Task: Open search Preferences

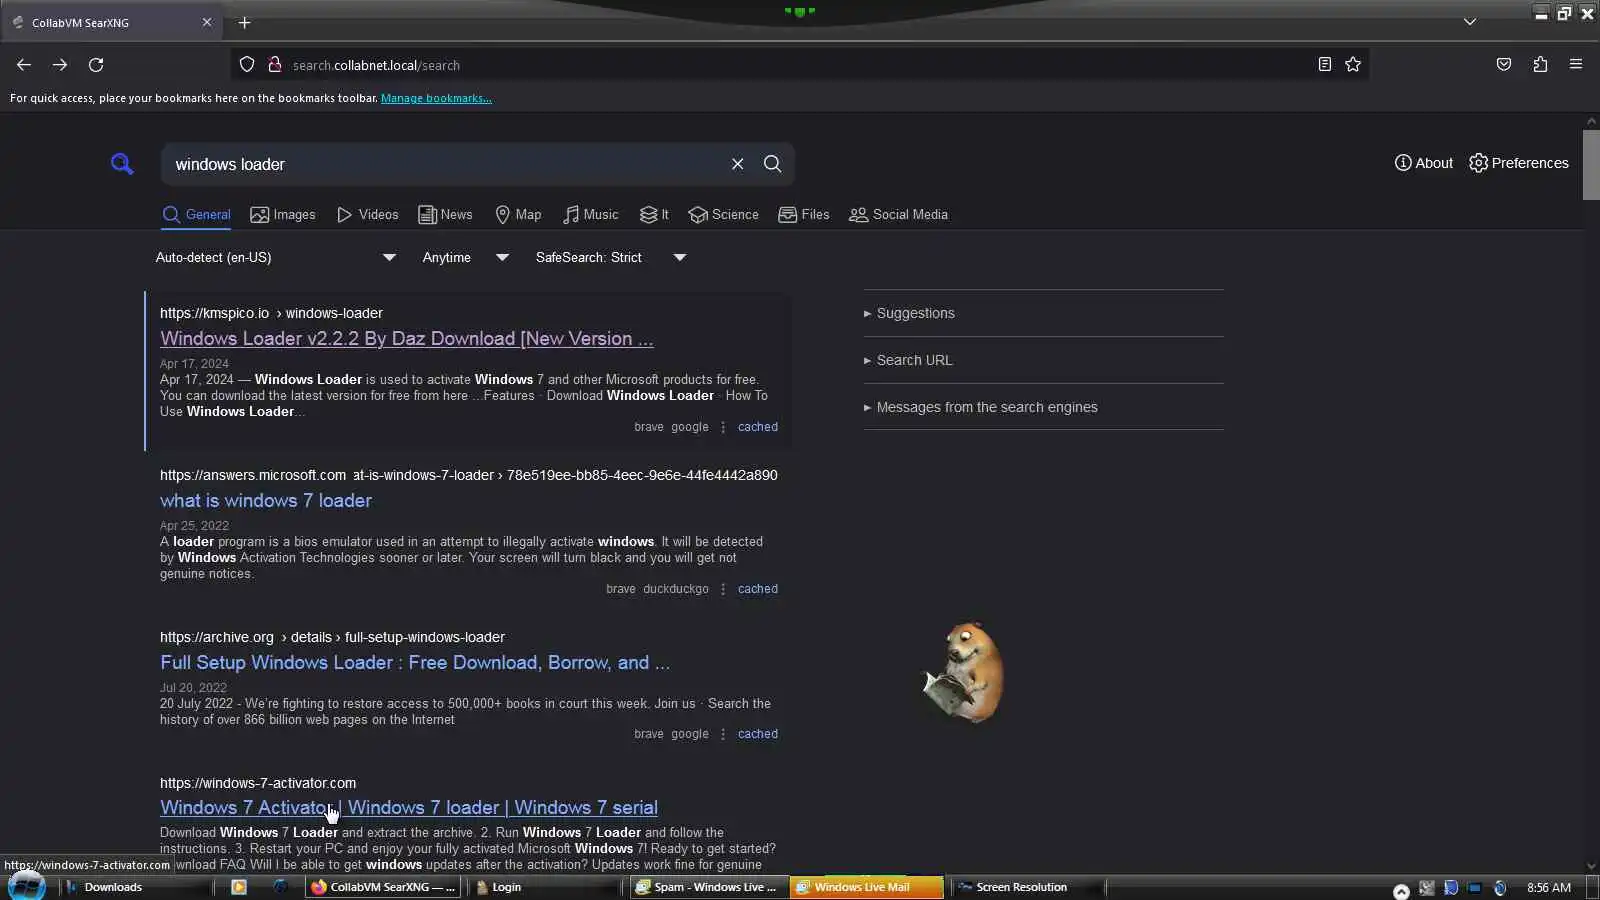Action: click(x=1518, y=163)
